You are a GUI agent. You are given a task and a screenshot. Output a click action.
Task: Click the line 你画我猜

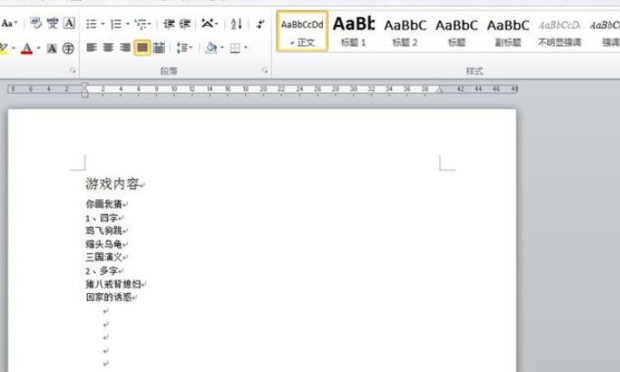point(104,204)
